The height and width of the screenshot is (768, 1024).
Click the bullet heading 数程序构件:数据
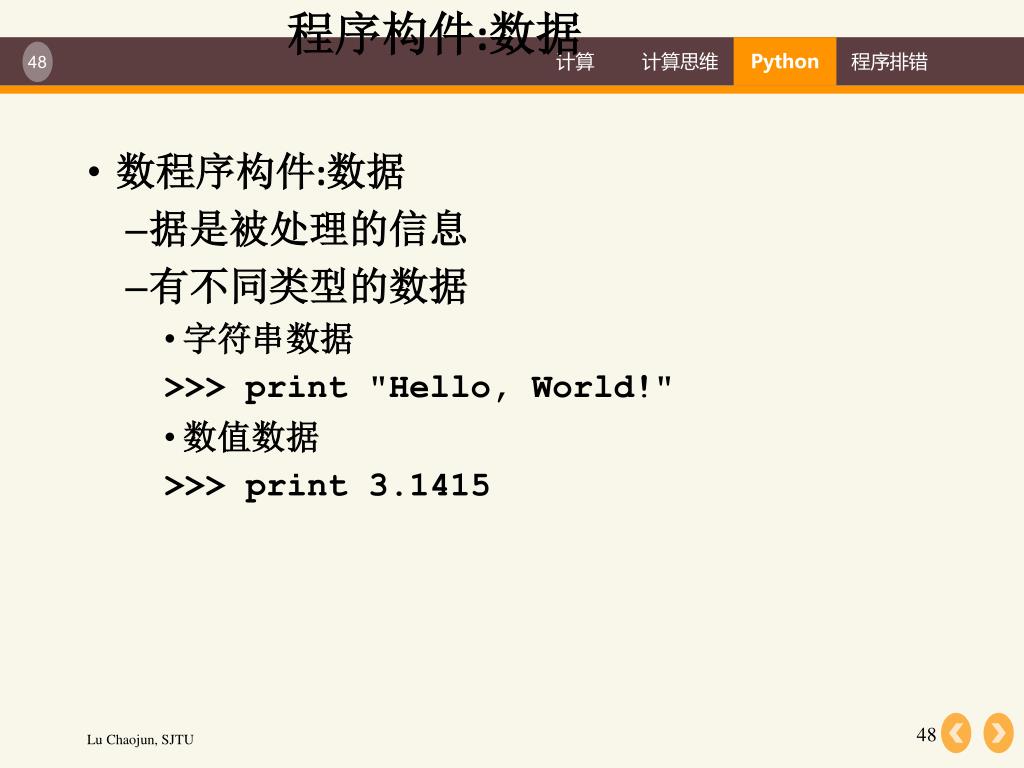coord(260,172)
